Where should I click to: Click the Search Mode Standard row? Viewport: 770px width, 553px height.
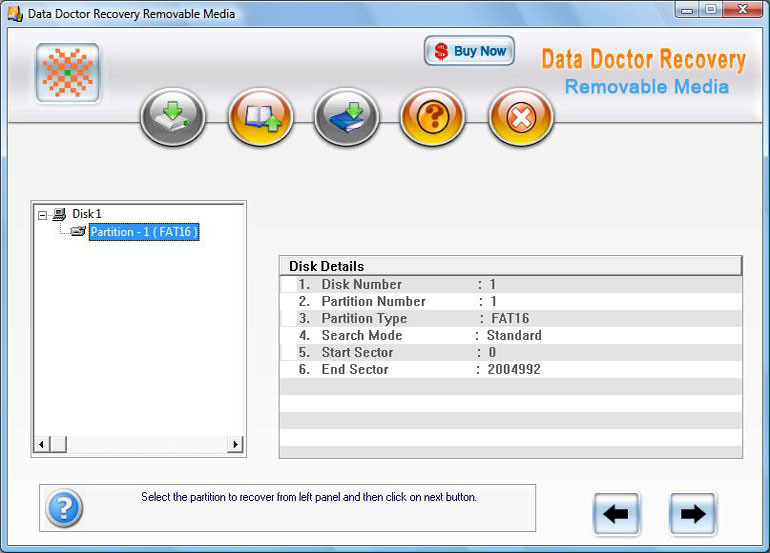pyautogui.click(x=511, y=335)
